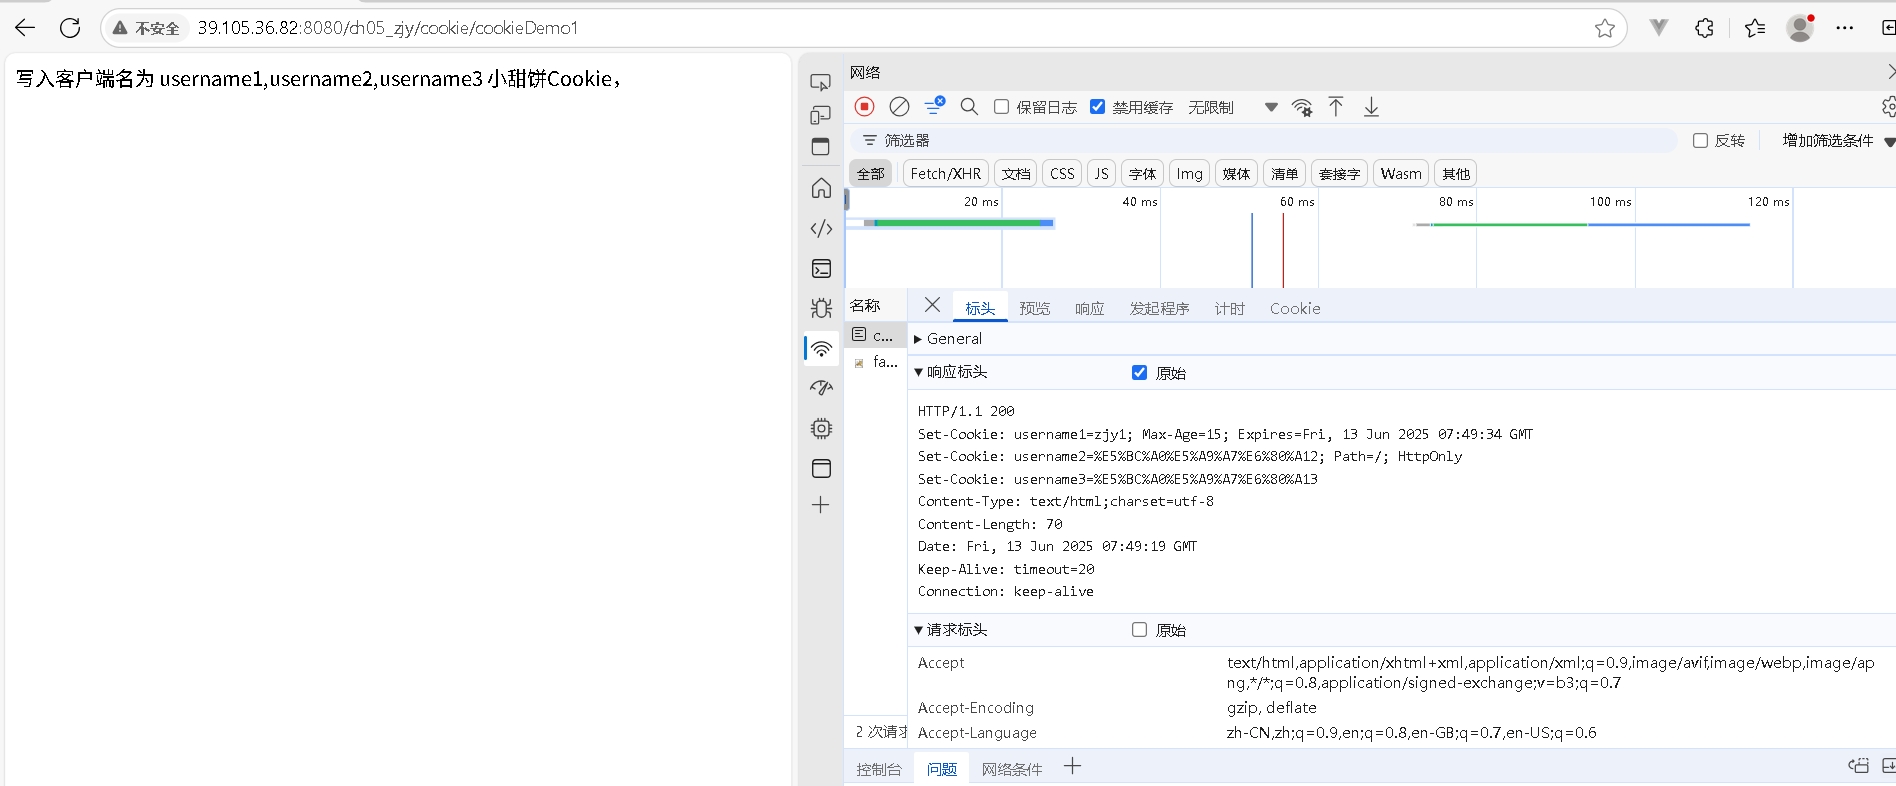
Task: Open the Elements panel code icon
Action: (821, 229)
